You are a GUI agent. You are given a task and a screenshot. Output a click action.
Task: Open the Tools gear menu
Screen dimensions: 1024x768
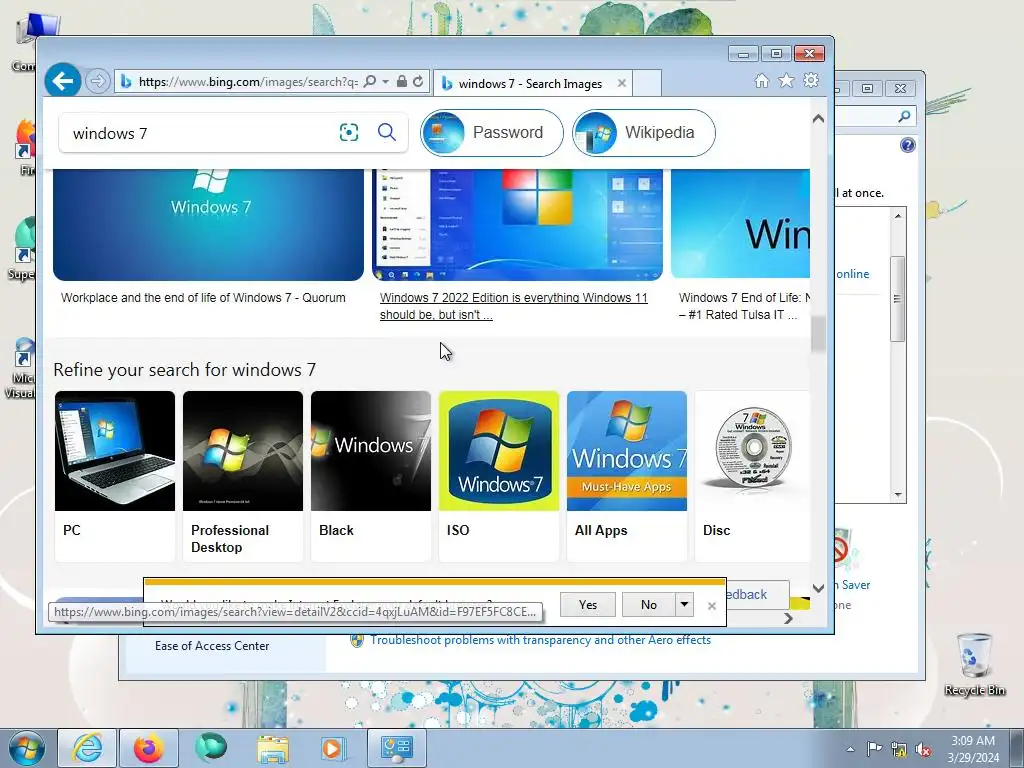pos(811,80)
